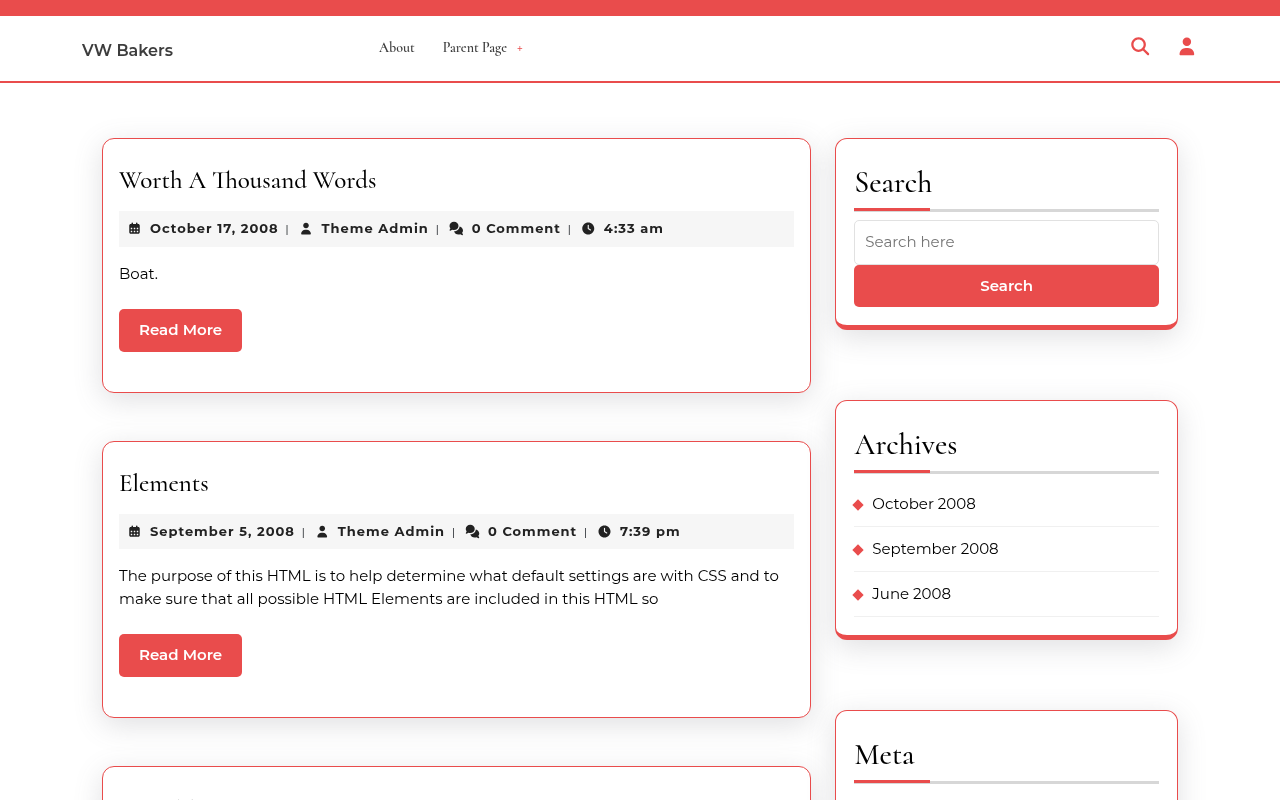Image resolution: width=1280 pixels, height=800 pixels.
Task: Click clock icon beside 4:33 am
Action: pyautogui.click(x=588, y=229)
